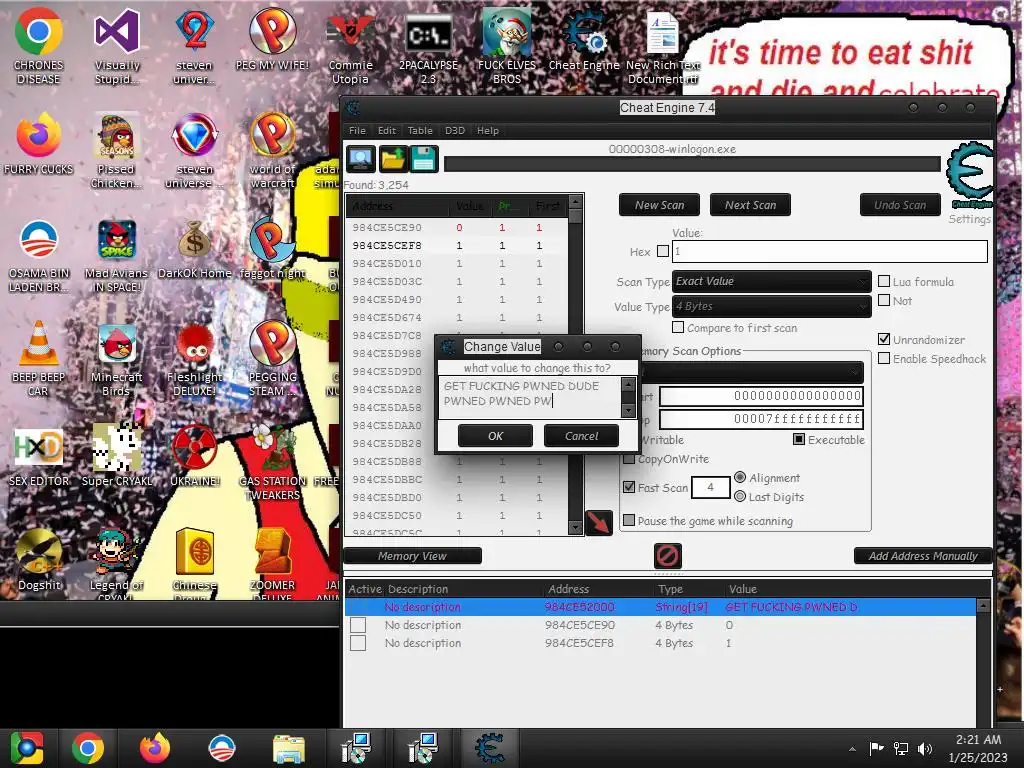Open the Help menu
This screenshot has height=768, width=1024.
(488, 131)
